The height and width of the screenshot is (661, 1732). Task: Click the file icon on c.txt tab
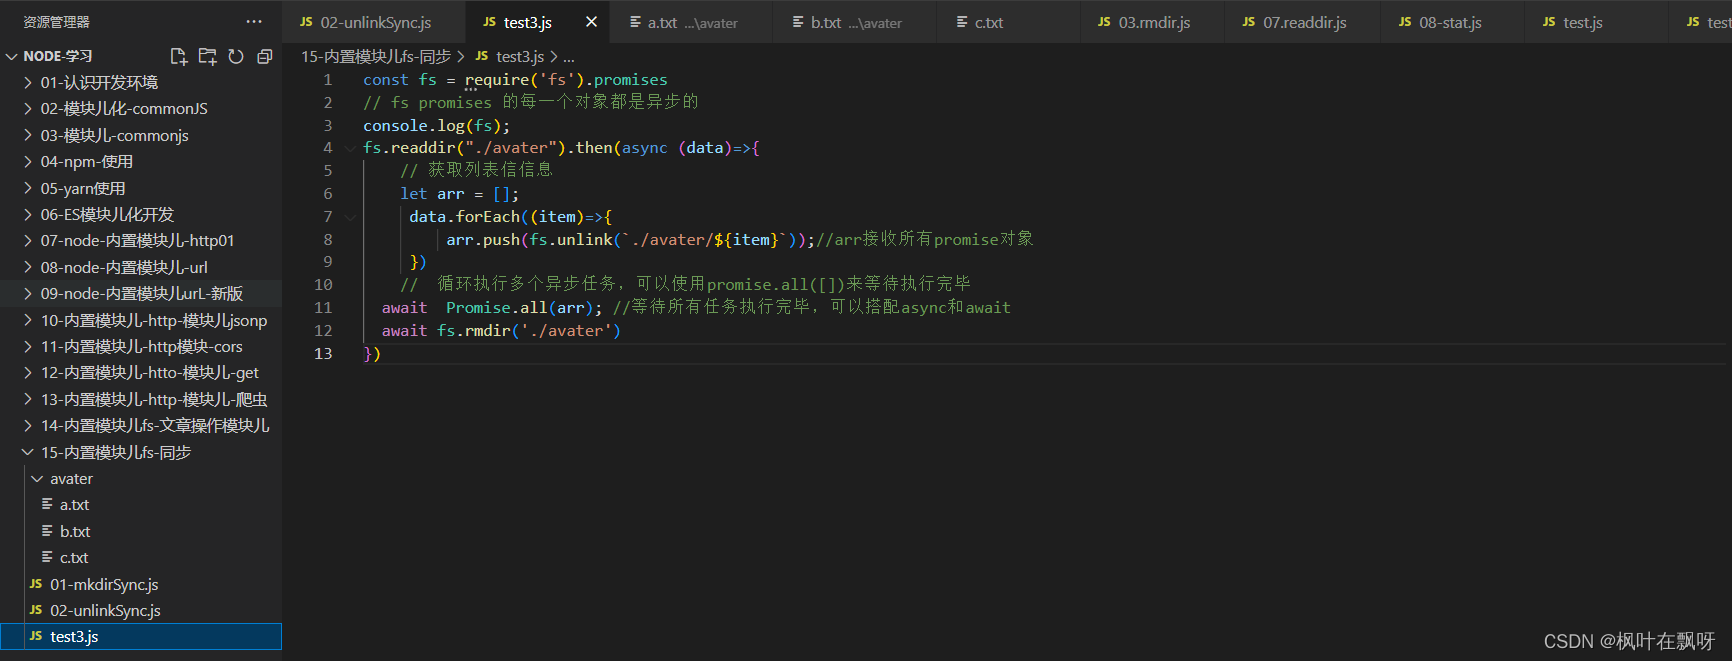click(x=962, y=21)
